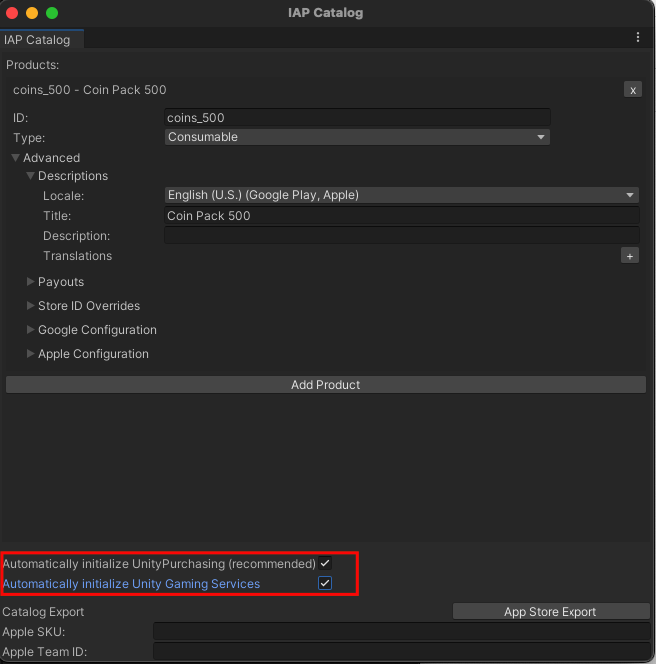The width and height of the screenshot is (656, 664).
Task: Expand the Payouts section
Action: [x=31, y=282]
